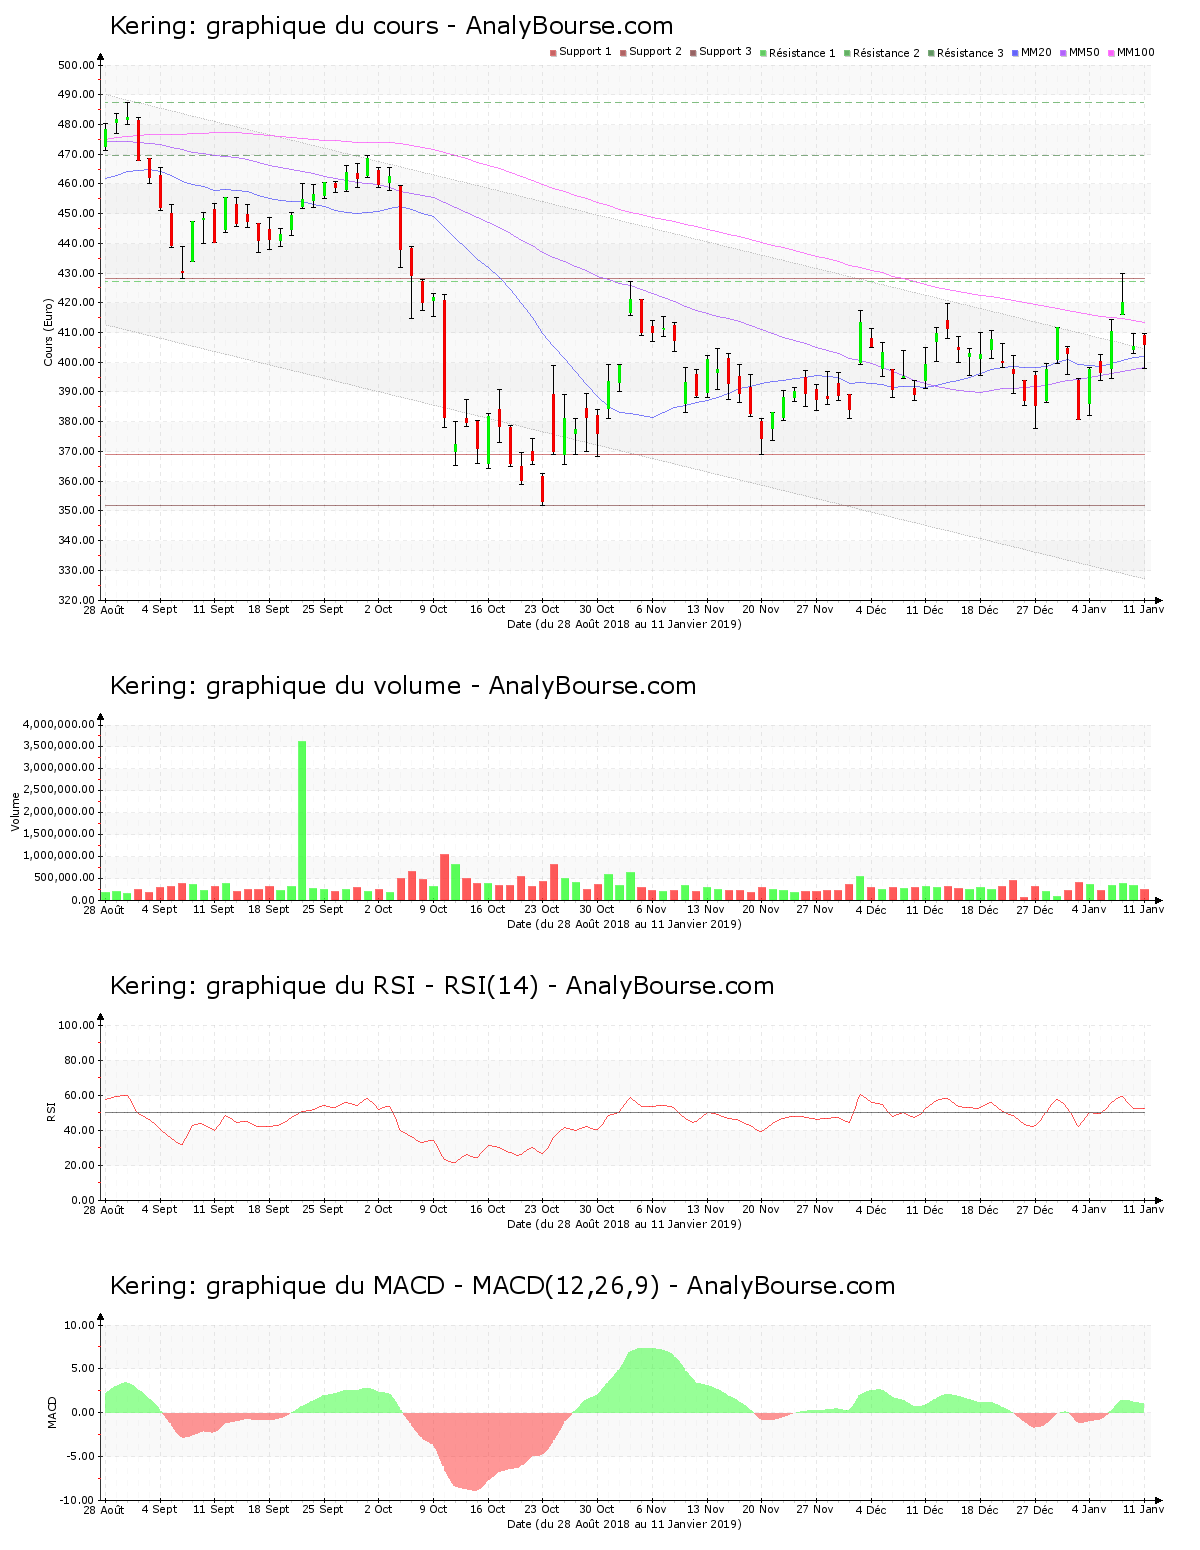The width and height of the screenshot is (1200, 1550).
Task: Click the 370.00 price axis value
Action: pyautogui.click(x=76, y=451)
